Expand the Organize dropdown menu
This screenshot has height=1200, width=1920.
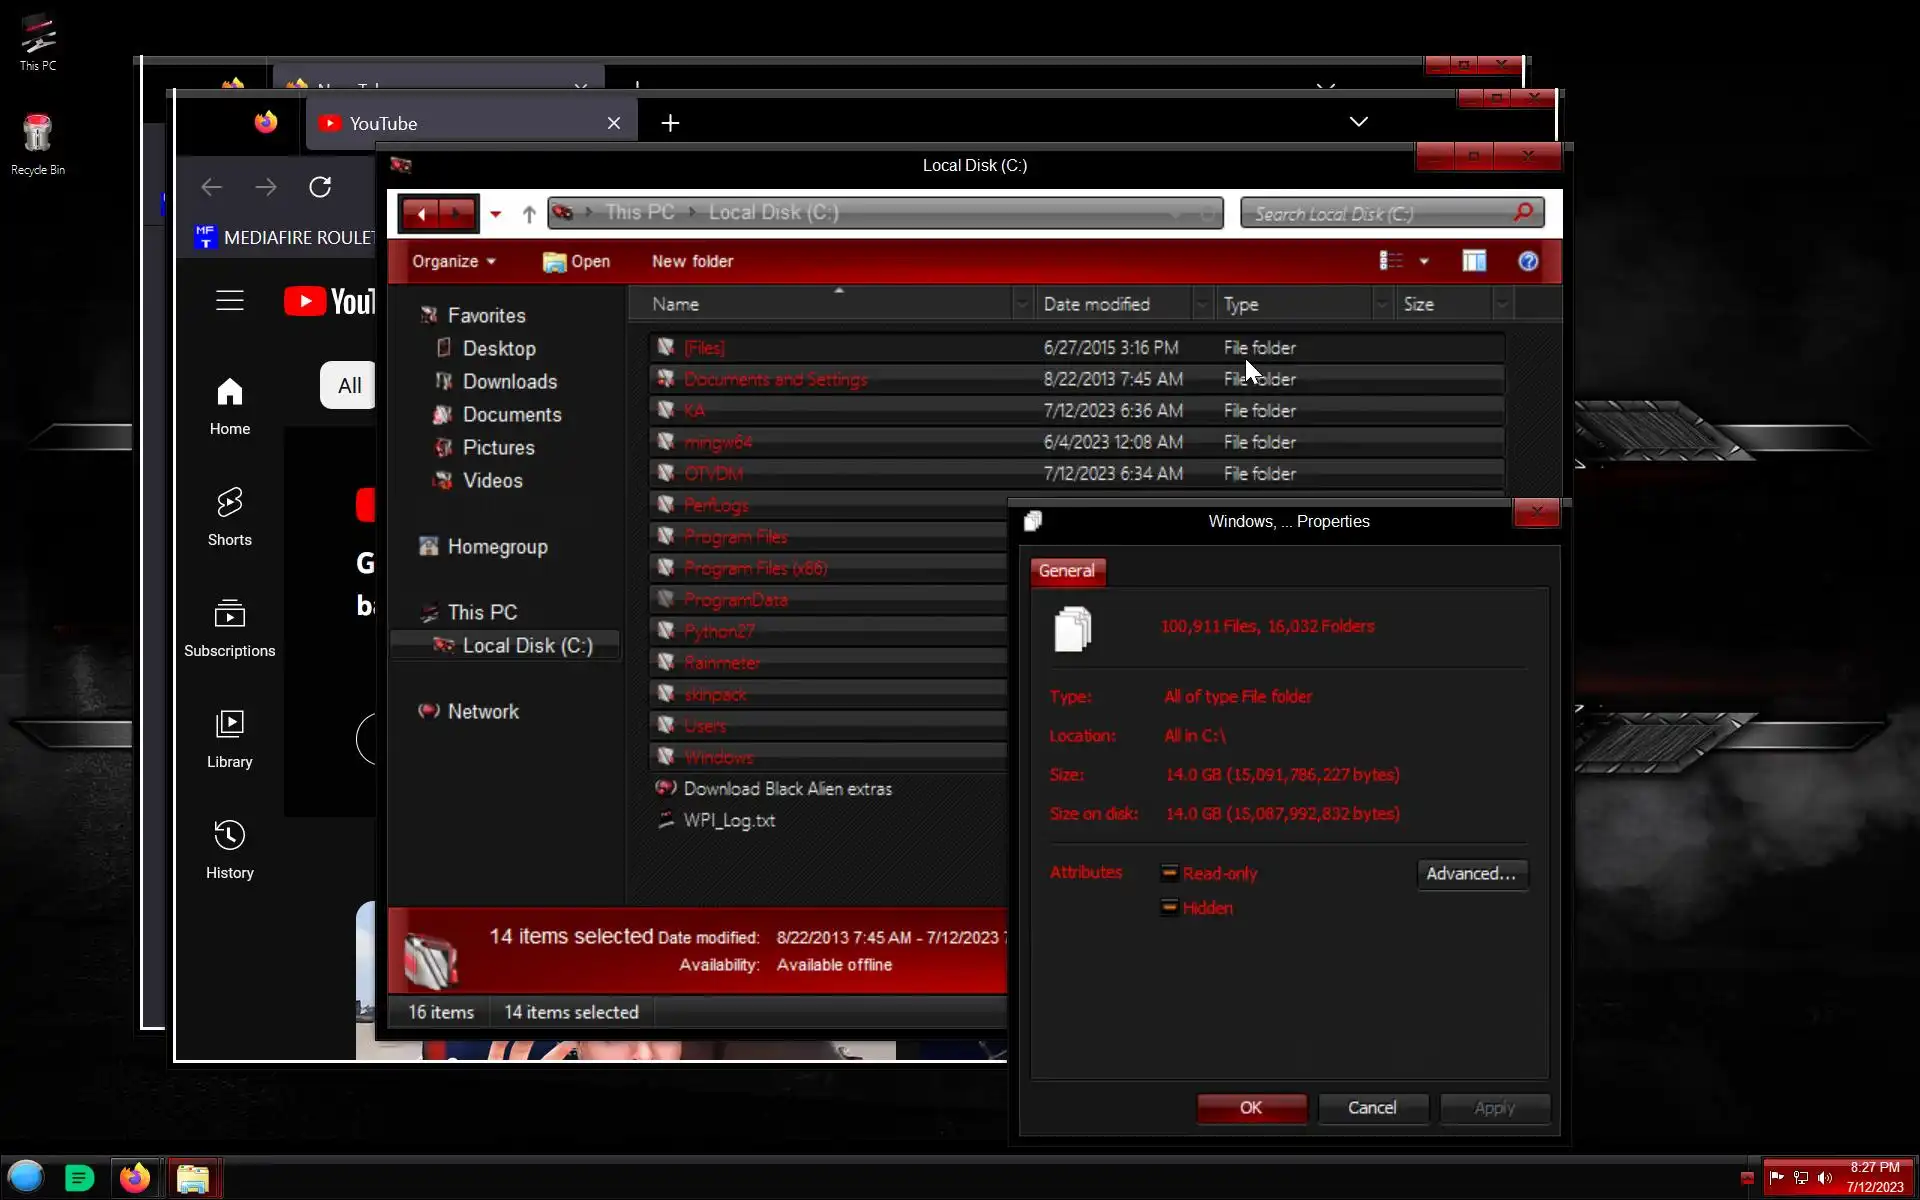(x=453, y=261)
